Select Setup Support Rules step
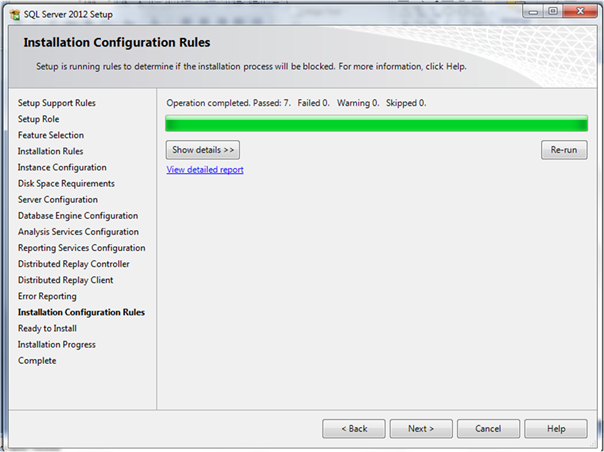604x452 pixels. (57, 103)
